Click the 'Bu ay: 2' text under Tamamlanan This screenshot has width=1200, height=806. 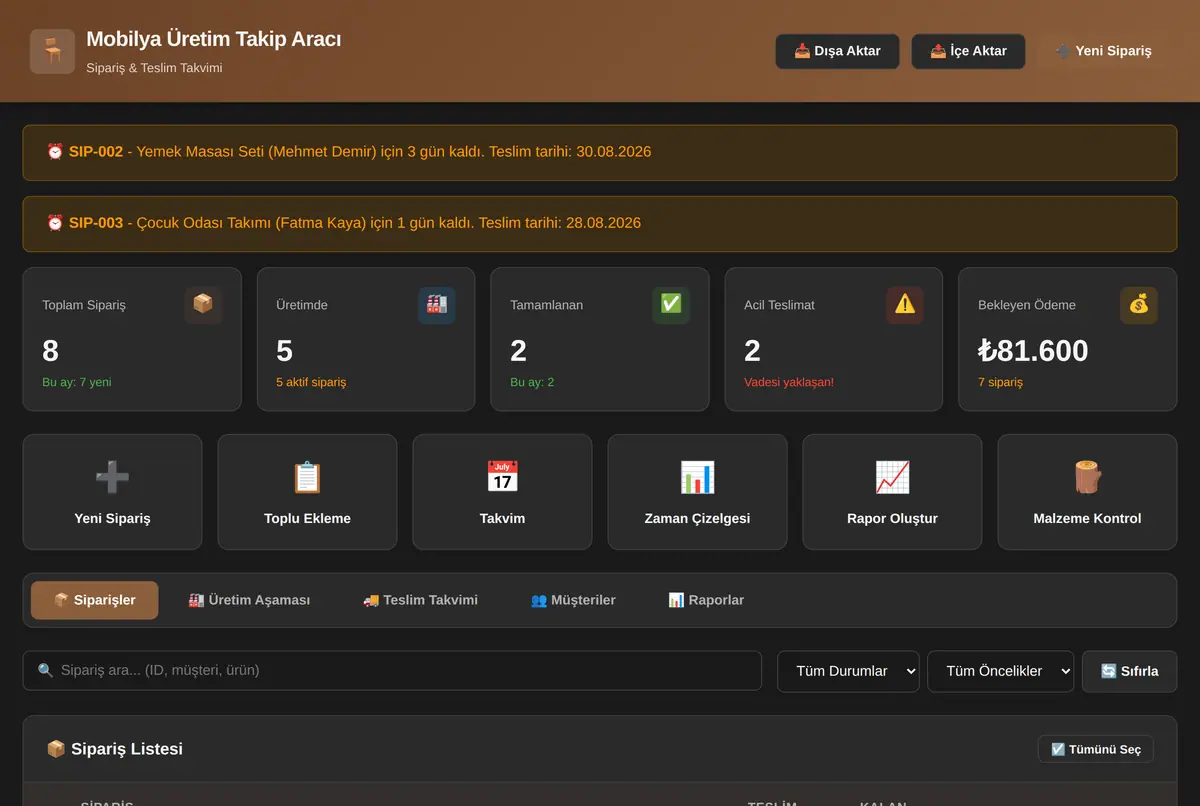pyautogui.click(x=532, y=382)
